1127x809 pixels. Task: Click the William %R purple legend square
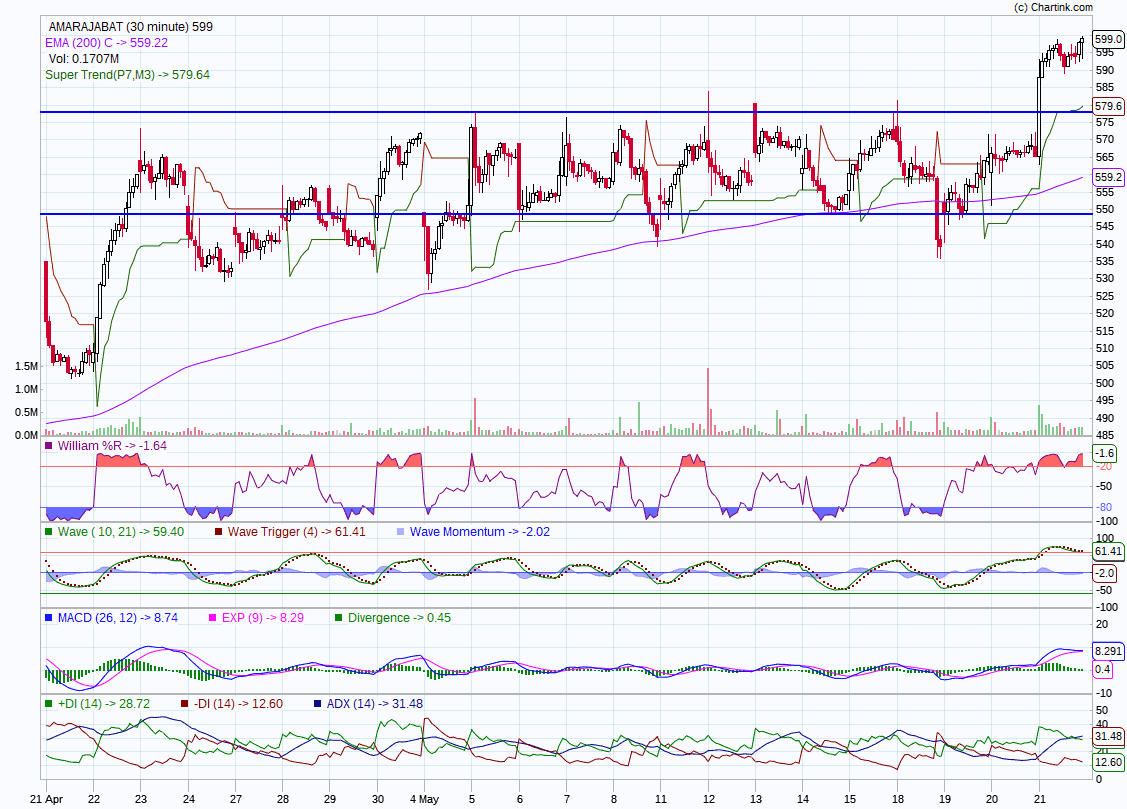(x=49, y=446)
